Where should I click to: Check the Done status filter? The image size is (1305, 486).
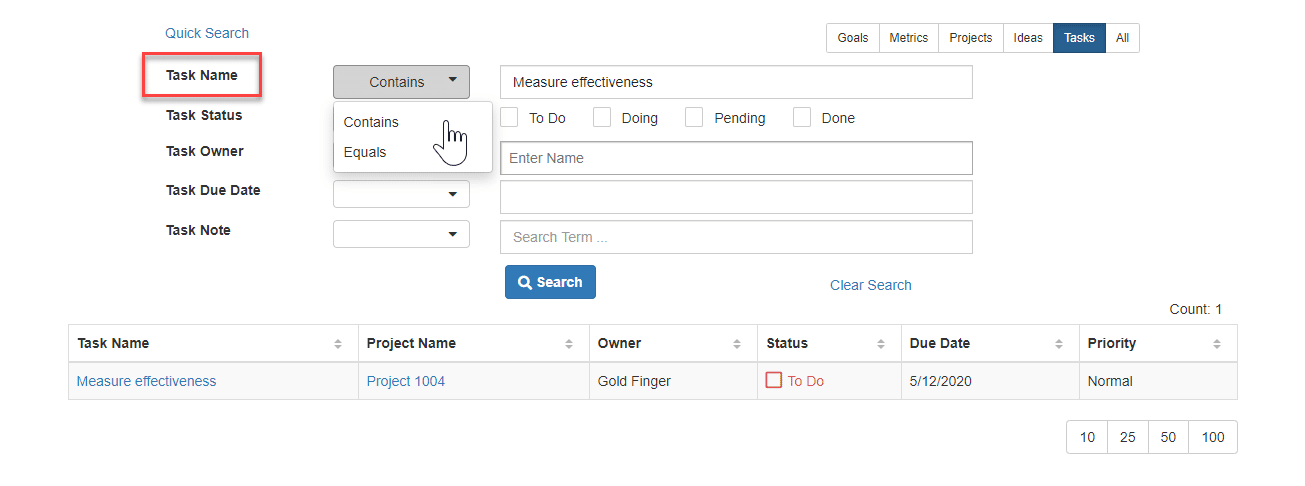click(x=802, y=118)
